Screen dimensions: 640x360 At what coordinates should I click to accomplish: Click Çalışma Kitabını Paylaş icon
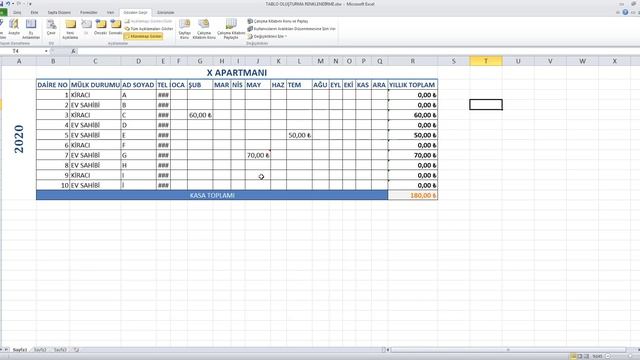[x=231, y=29]
